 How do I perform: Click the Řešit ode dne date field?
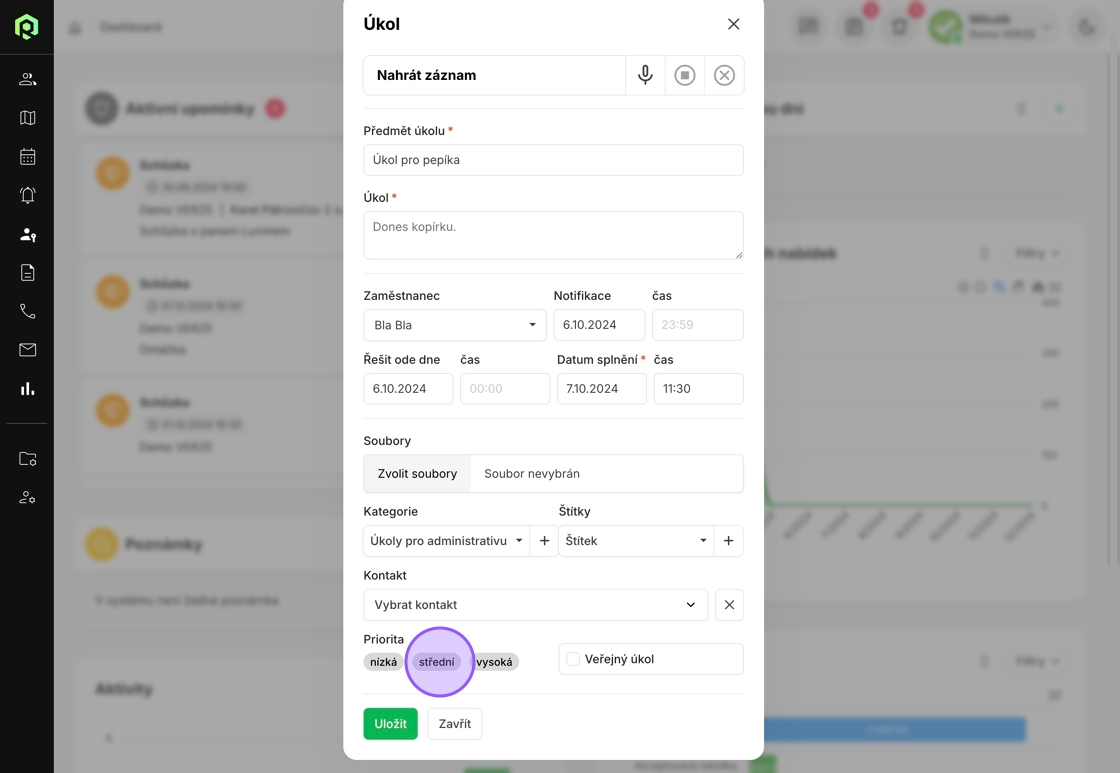pos(409,389)
